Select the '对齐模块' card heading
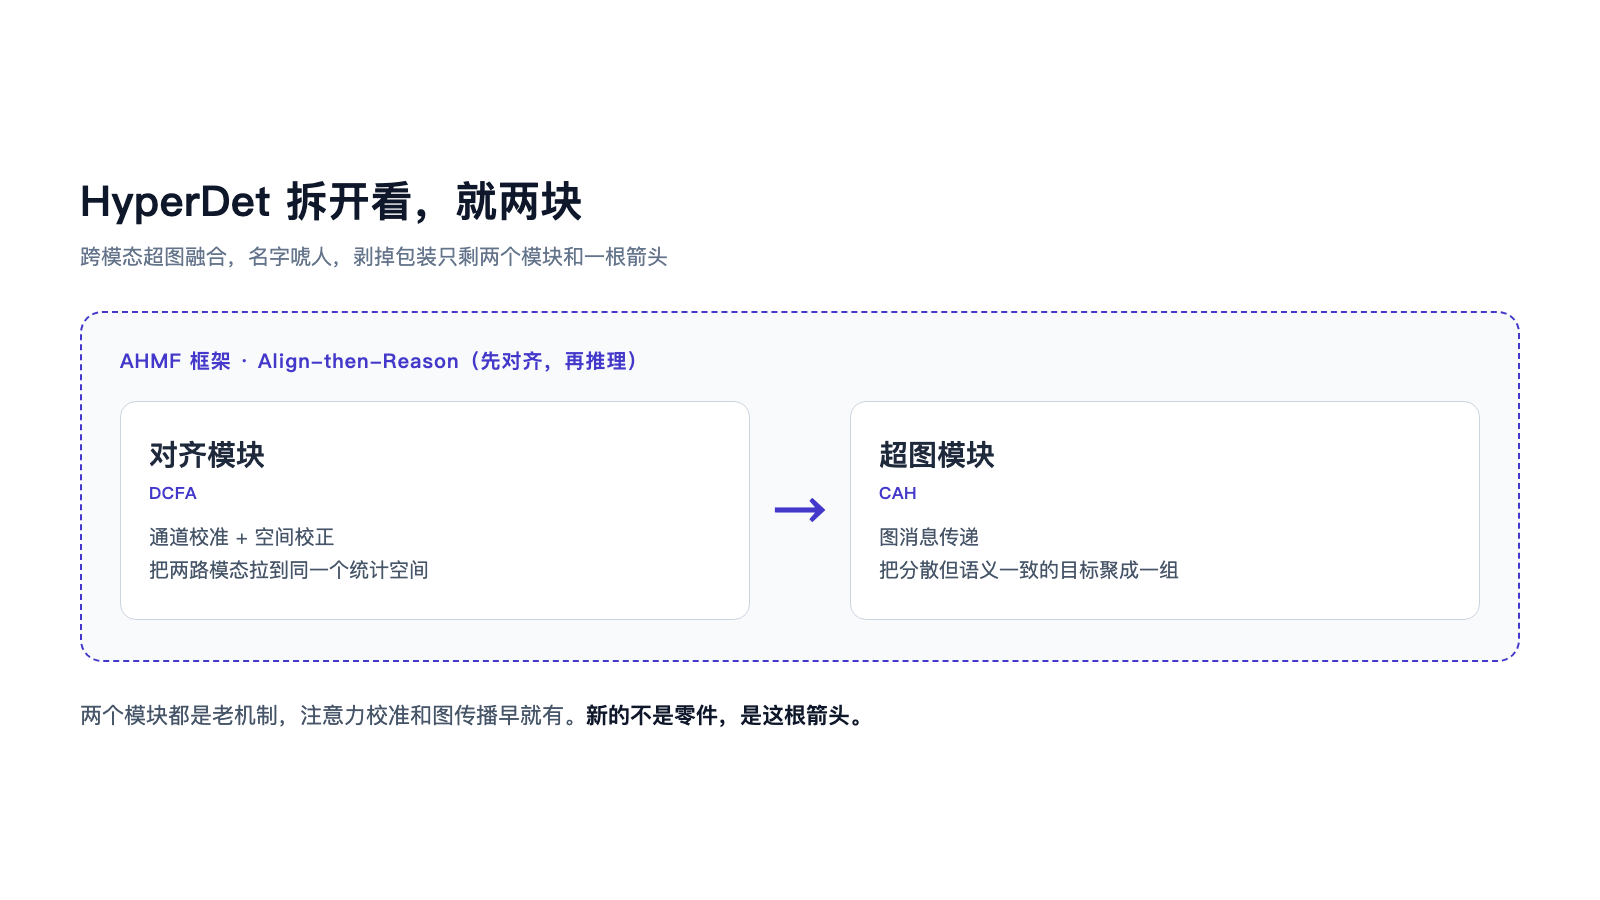 pyautogui.click(x=207, y=455)
